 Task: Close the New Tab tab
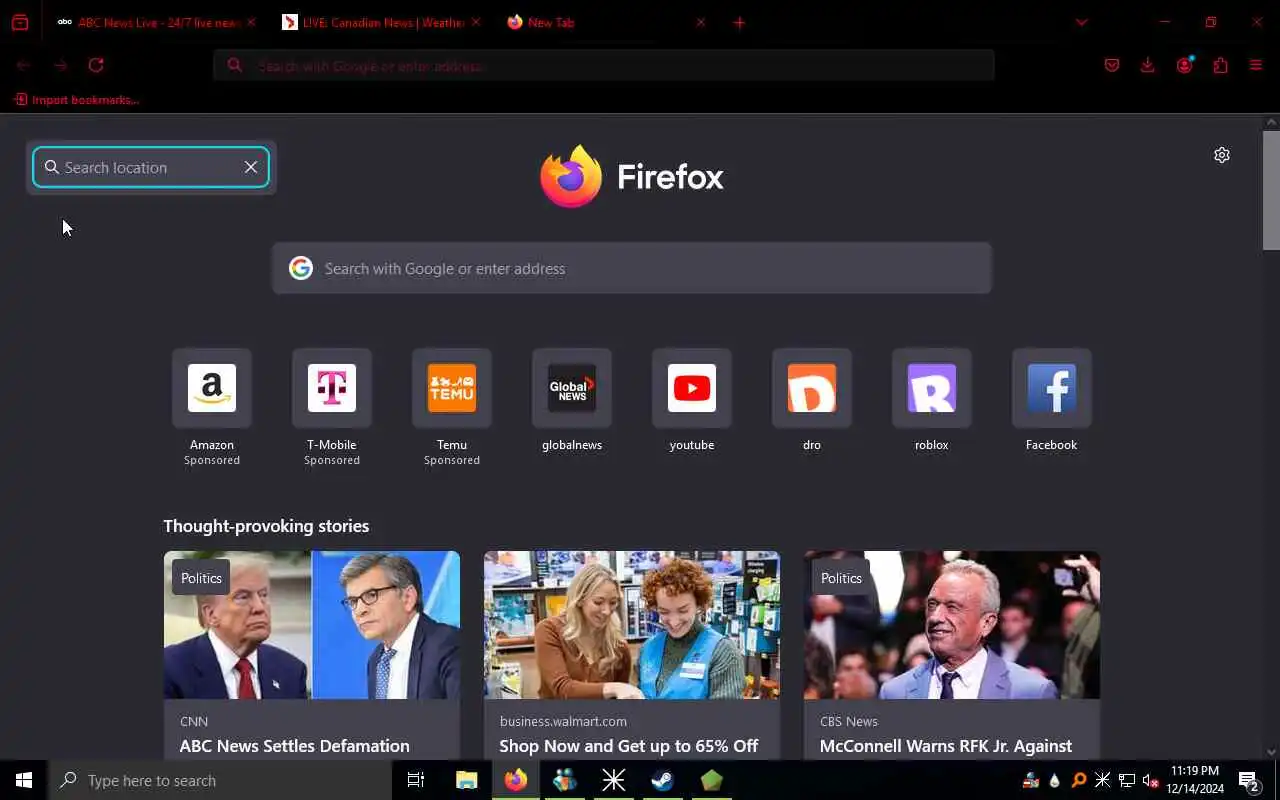click(x=700, y=22)
